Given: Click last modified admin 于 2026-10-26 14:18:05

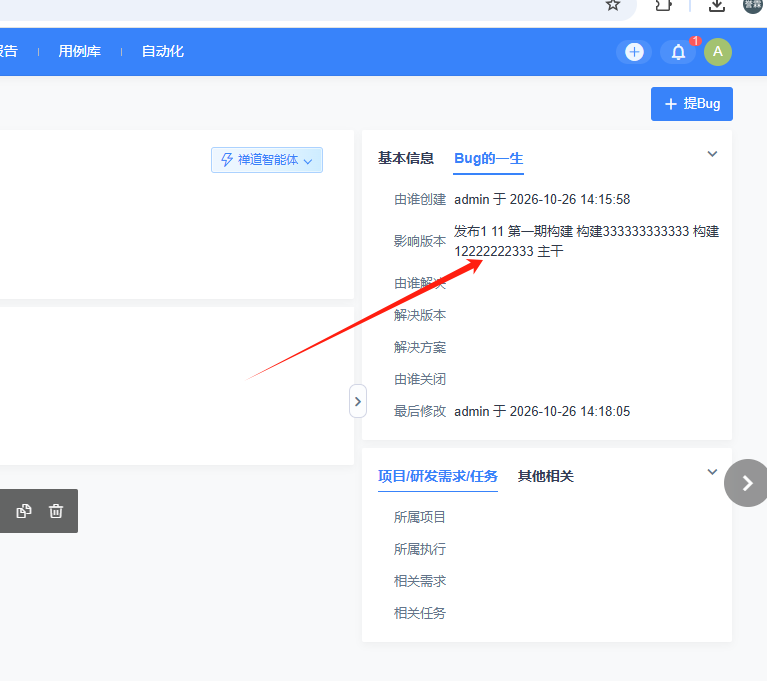Looking at the screenshot, I should click(x=542, y=411).
